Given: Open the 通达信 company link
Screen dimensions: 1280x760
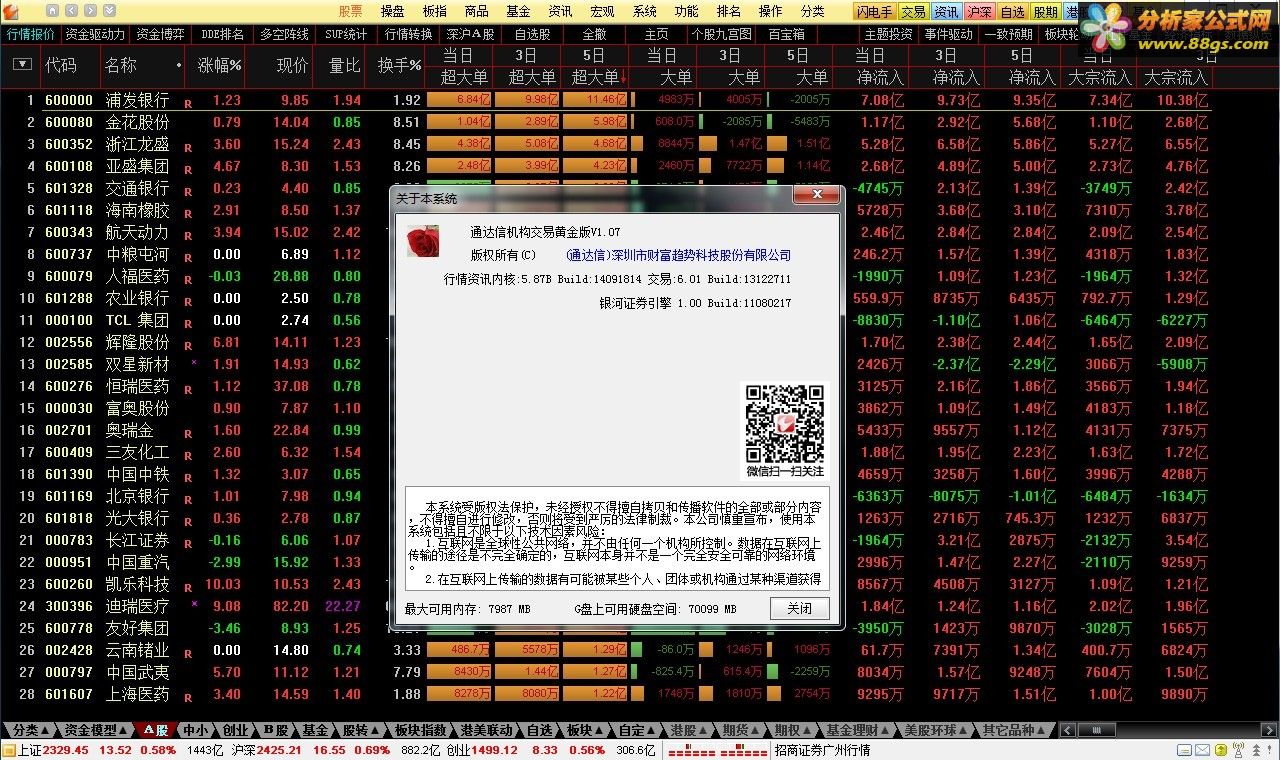Looking at the screenshot, I should click(x=678, y=255).
